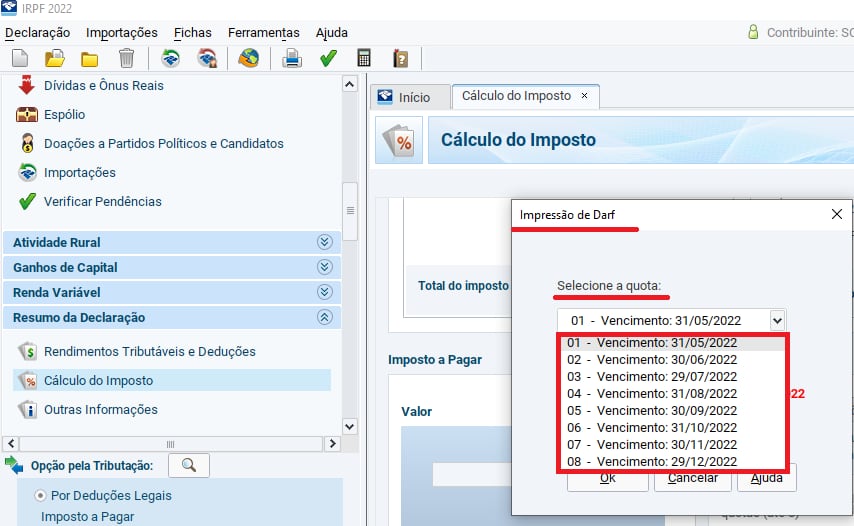
Task: Collapse the Resumo da Declaração section
Action: (x=324, y=317)
